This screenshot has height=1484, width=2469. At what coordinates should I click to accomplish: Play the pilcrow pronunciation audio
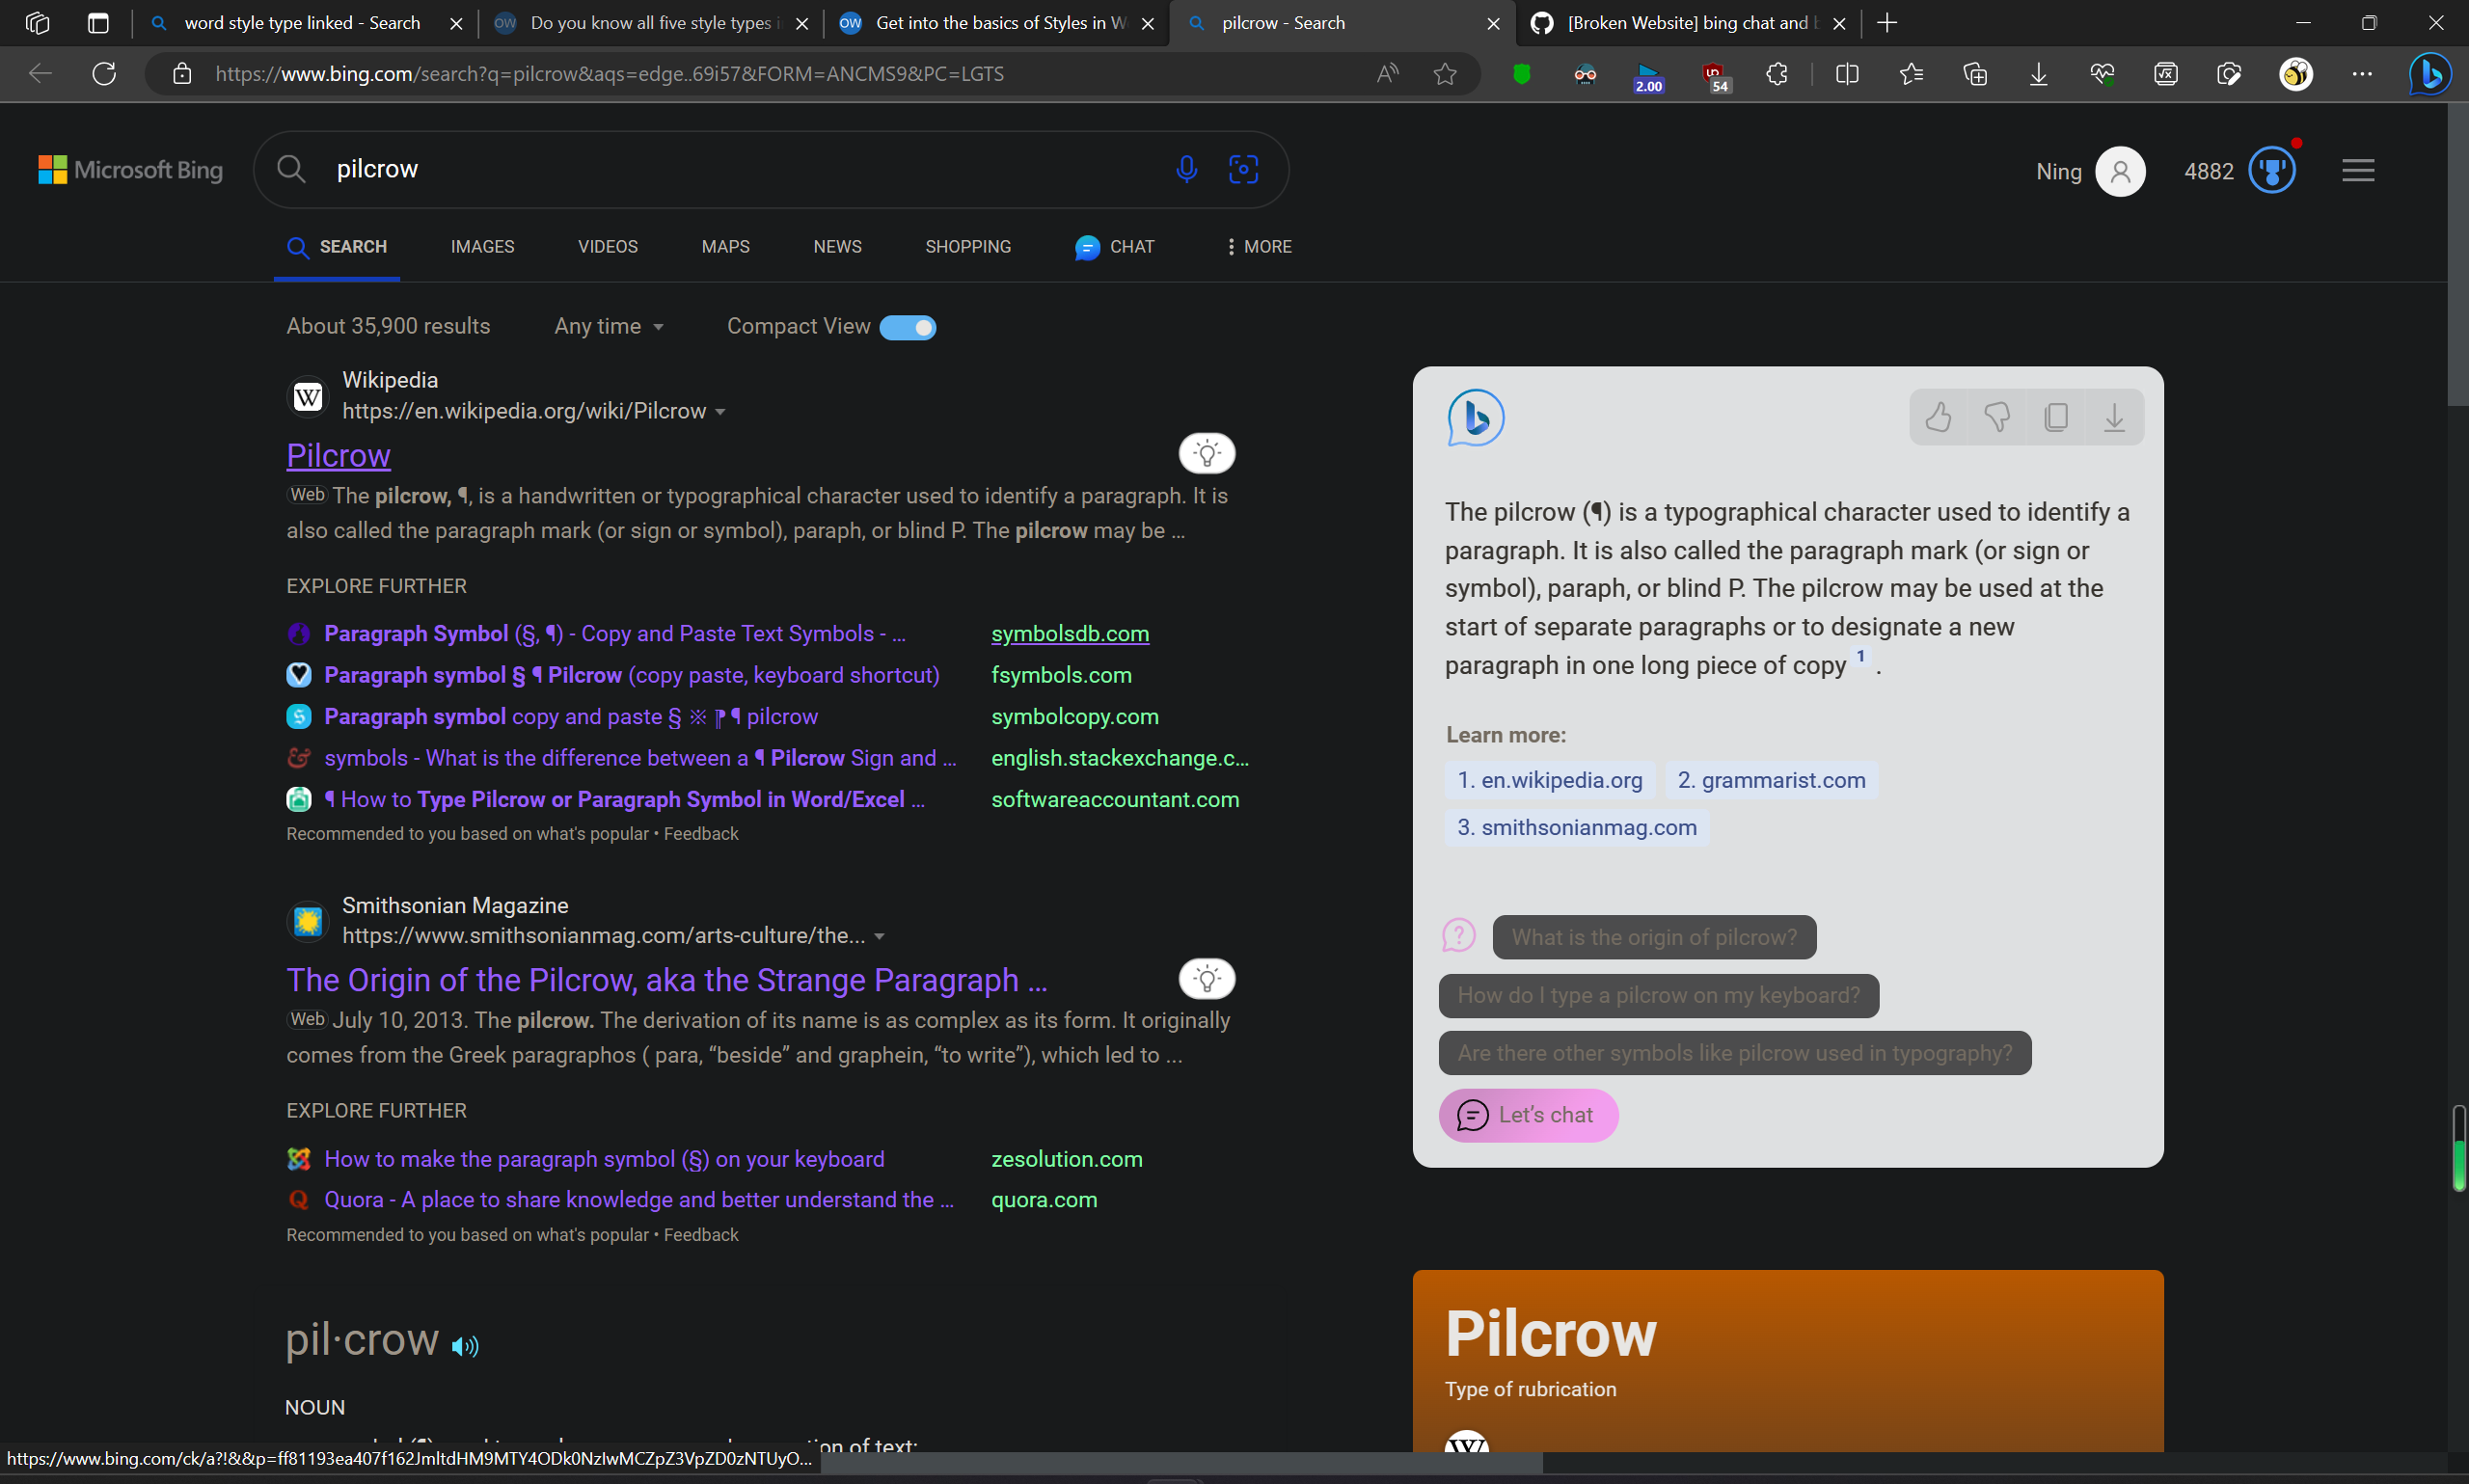[463, 1345]
